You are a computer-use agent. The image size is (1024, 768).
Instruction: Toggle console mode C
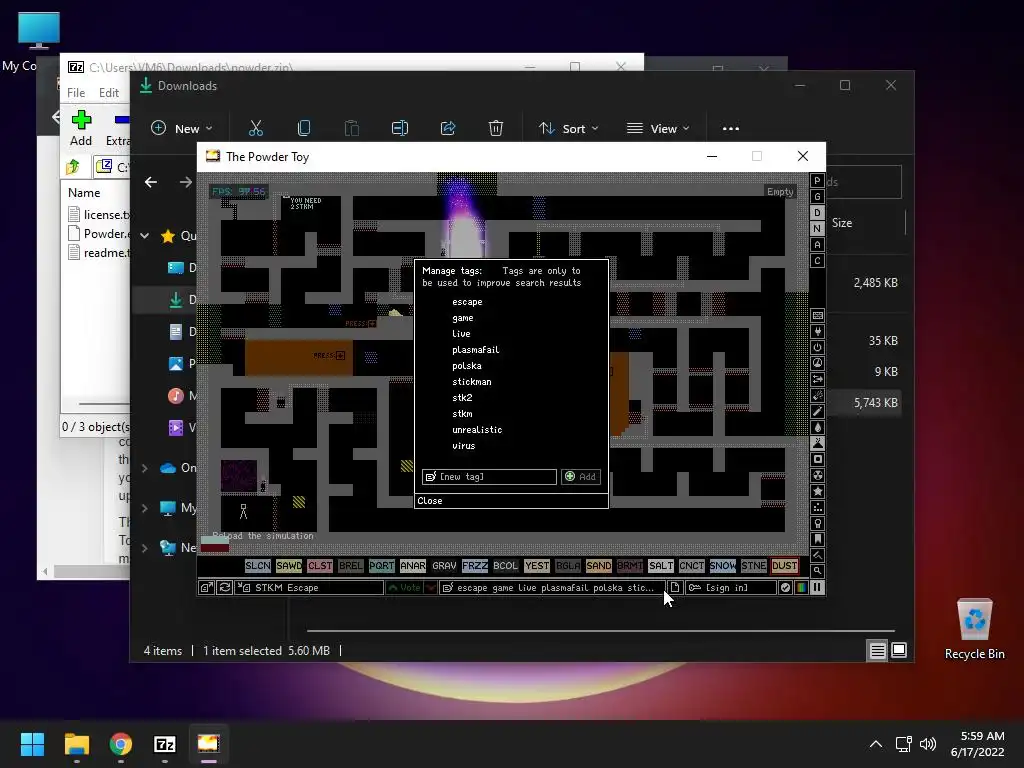click(817, 261)
